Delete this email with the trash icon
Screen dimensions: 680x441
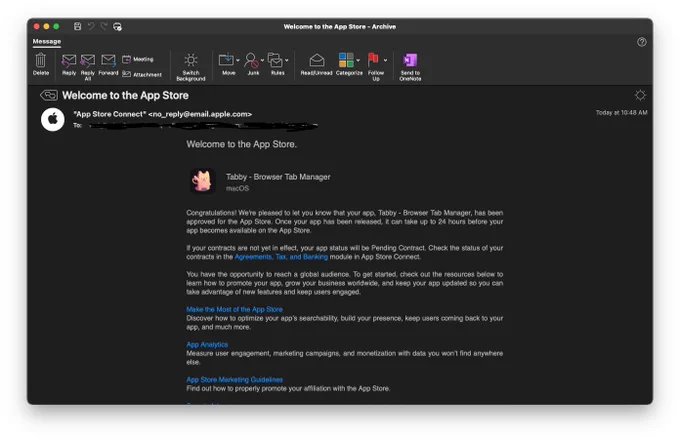pyautogui.click(x=41, y=60)
